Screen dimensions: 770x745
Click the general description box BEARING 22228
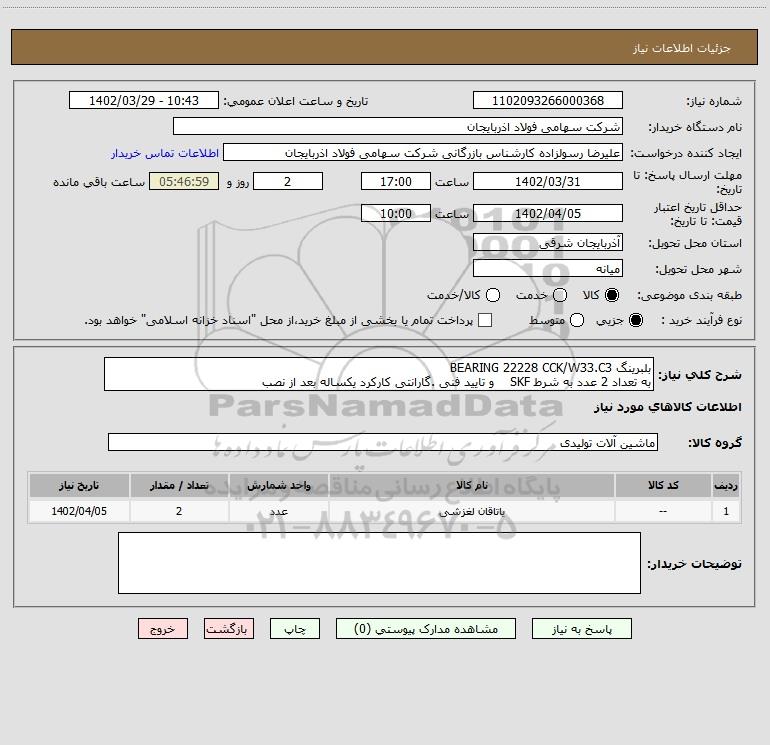click(379, 374)
